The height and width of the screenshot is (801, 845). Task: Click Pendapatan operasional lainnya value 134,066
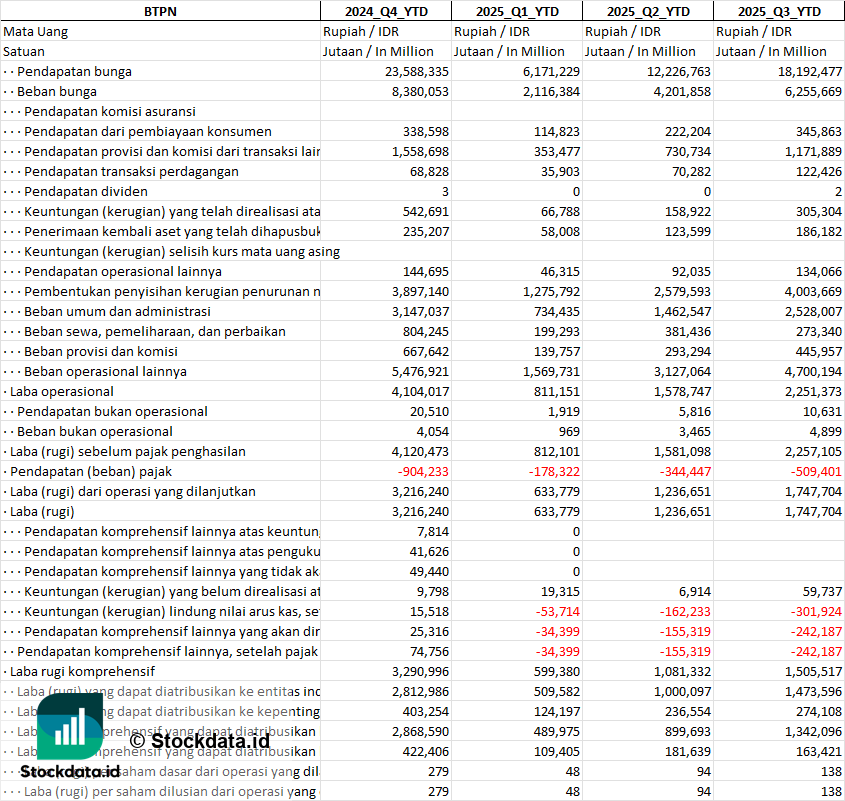819,271
